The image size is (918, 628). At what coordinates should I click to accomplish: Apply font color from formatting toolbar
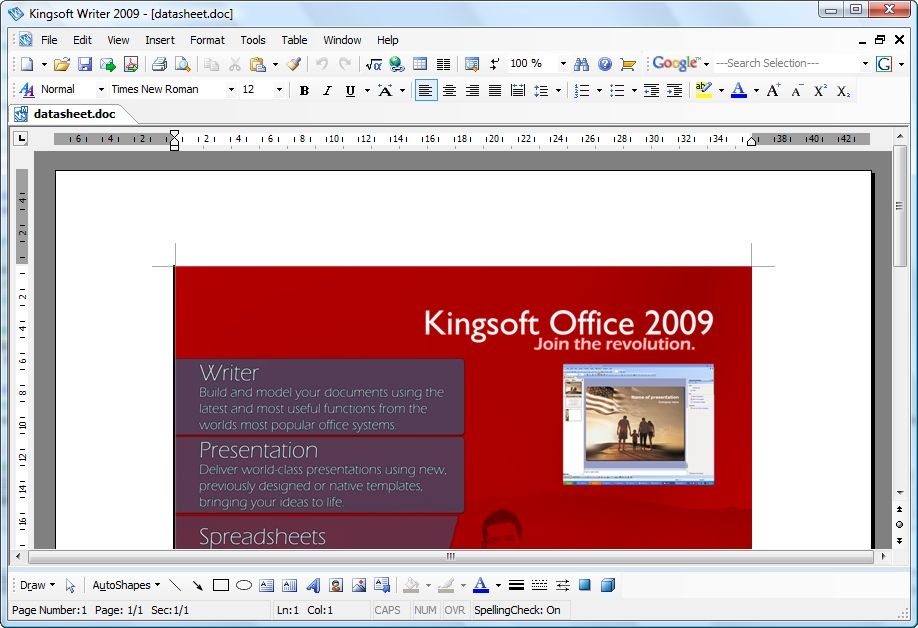pyautogui.click(x=739, y=91)
